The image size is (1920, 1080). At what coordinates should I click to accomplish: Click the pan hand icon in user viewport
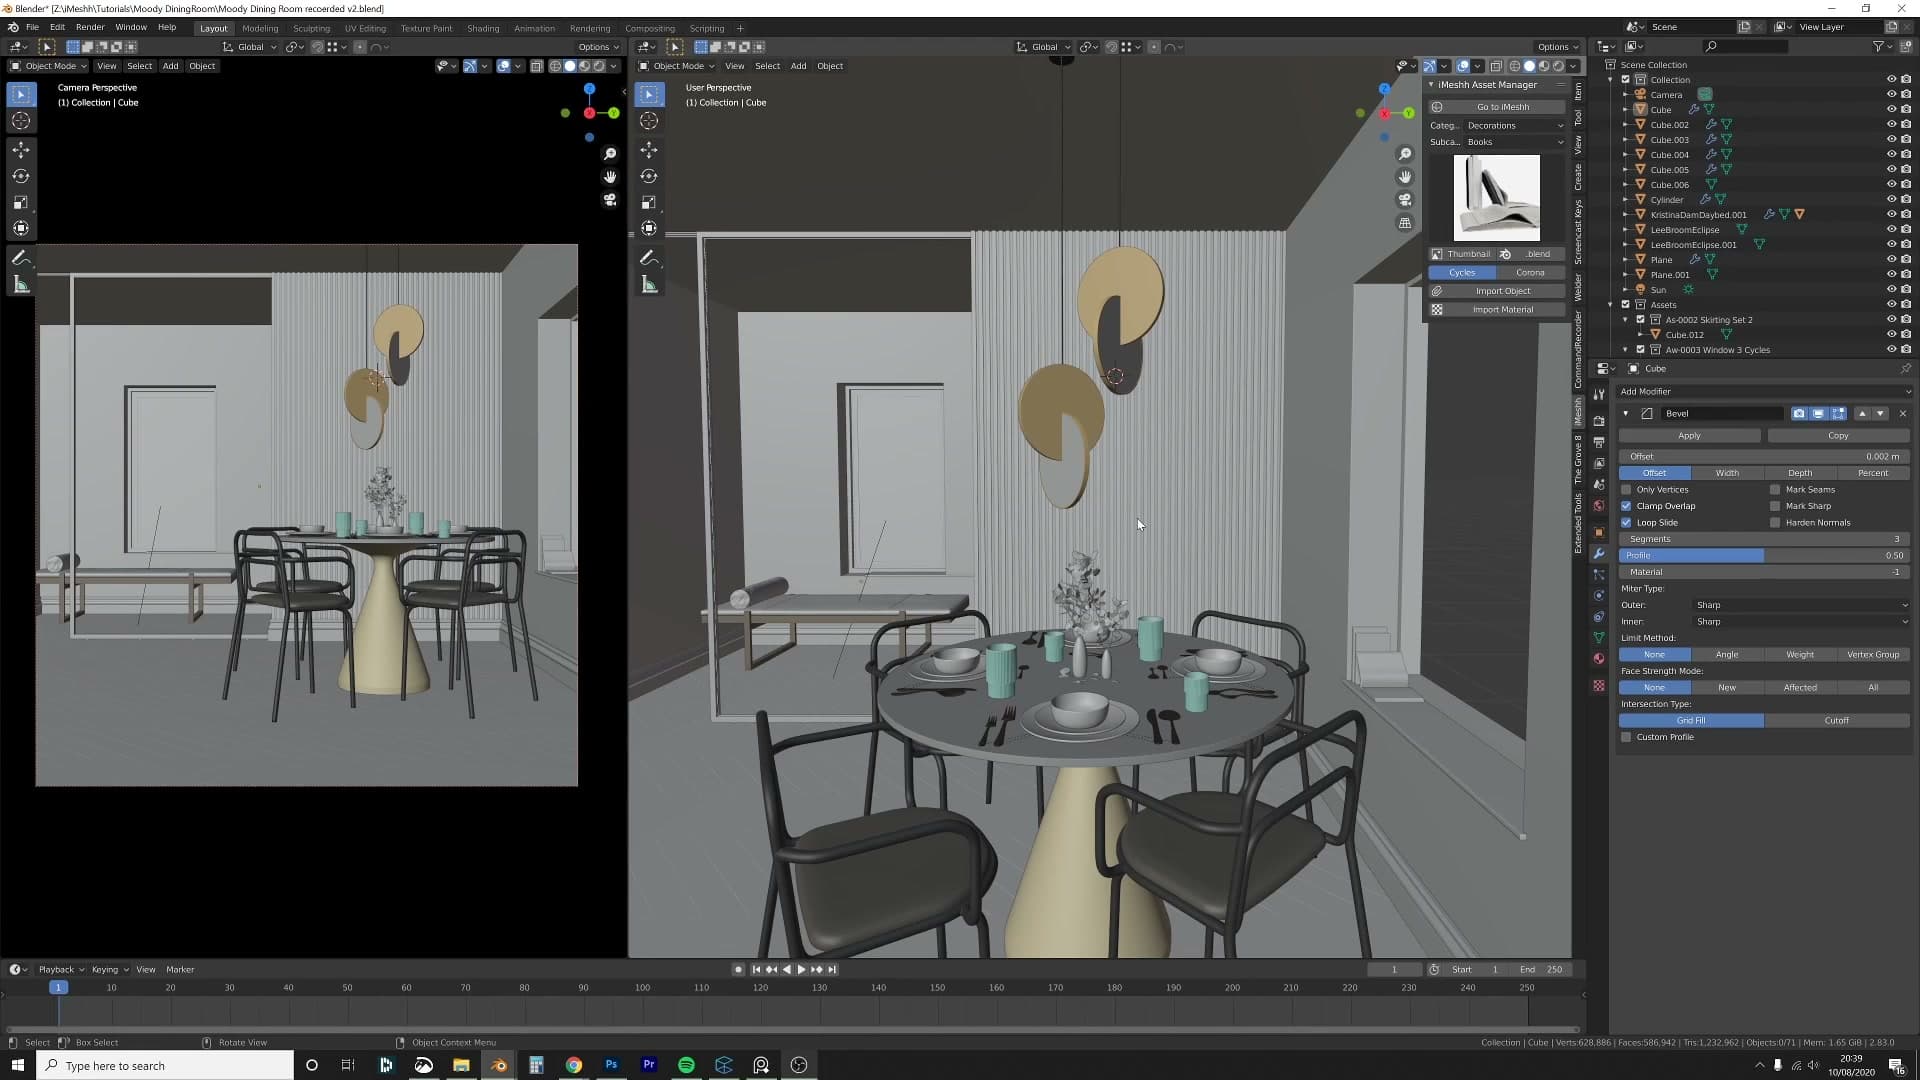coord(1405,177)
